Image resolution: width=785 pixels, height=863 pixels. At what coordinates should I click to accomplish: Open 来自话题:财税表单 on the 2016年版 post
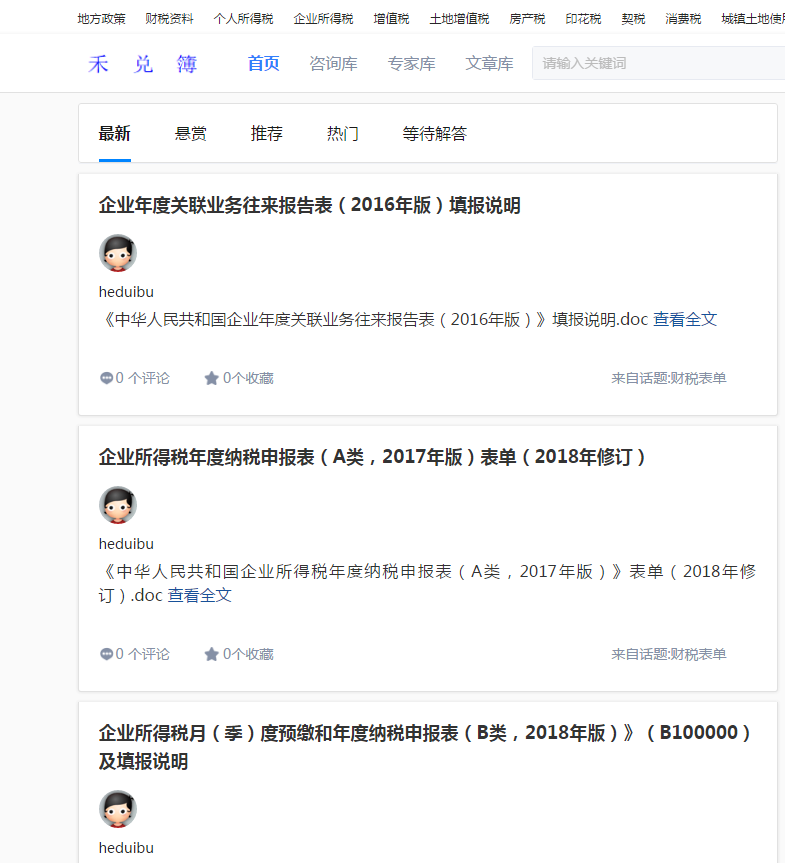pos(669,378)
